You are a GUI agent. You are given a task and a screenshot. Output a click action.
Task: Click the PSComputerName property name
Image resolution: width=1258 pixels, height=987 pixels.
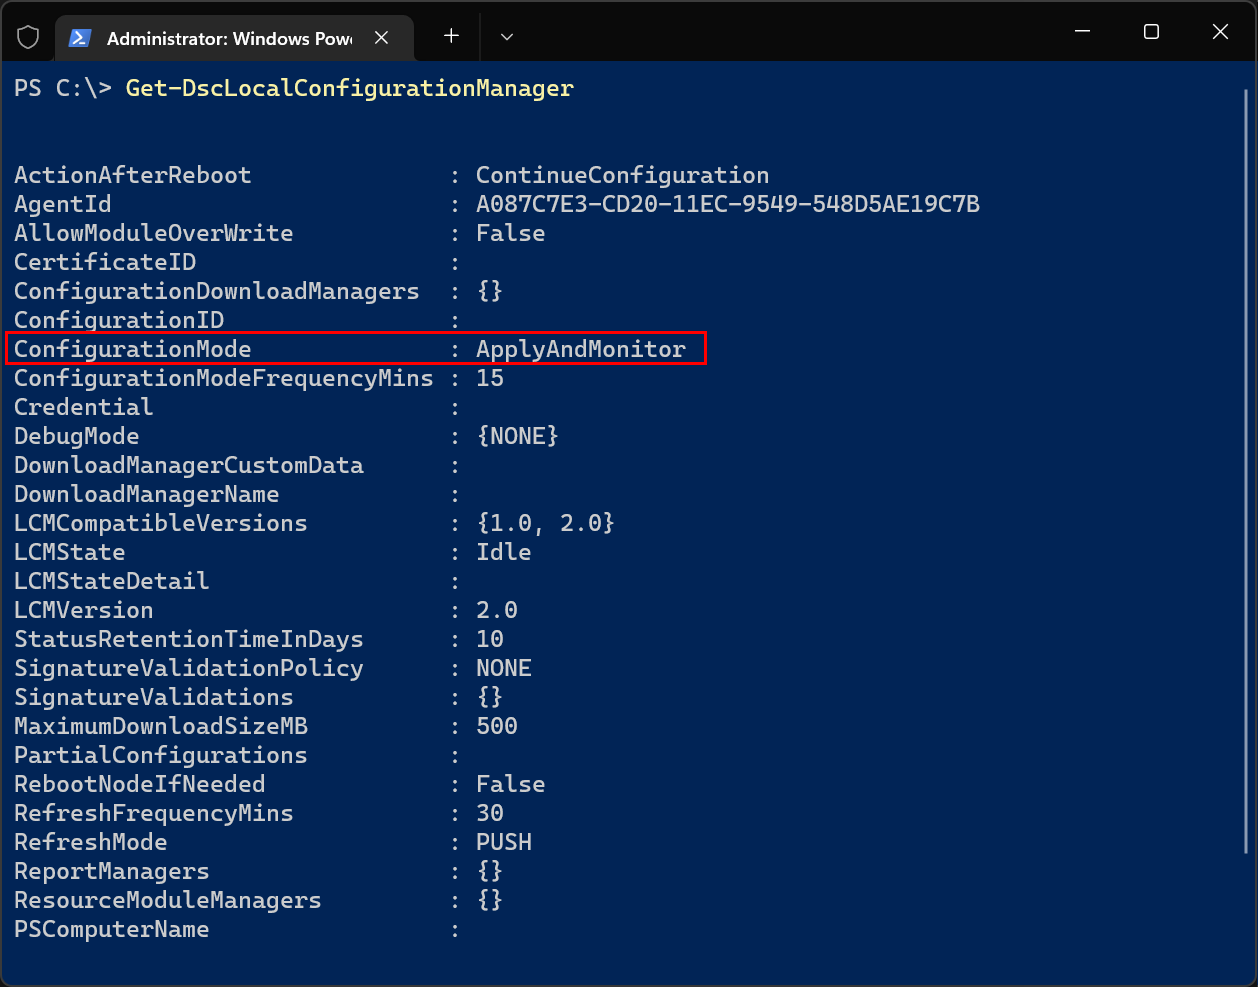tap(112, 930)
